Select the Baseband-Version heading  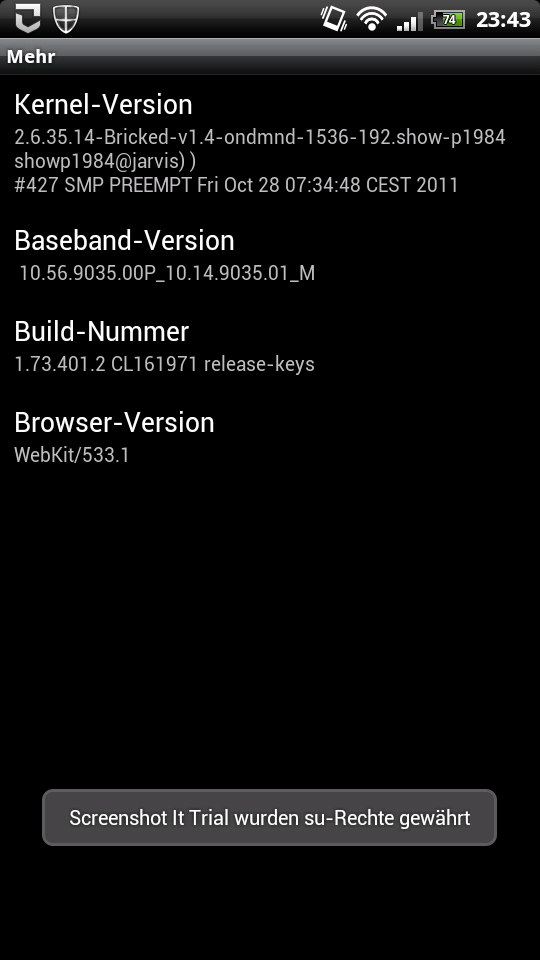tap(124, 241)
